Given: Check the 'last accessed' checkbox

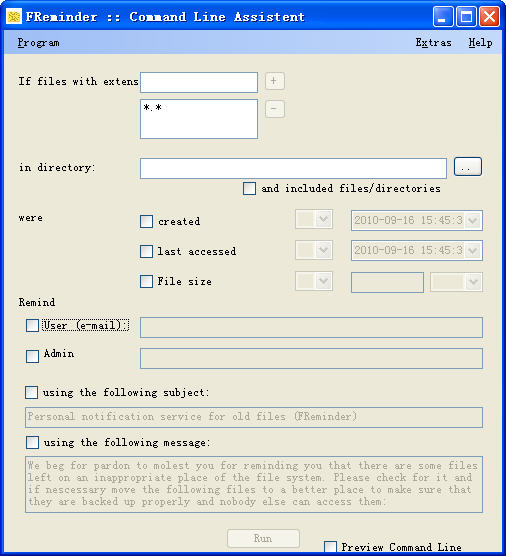Looking at the screenshot, I should [x=146, y=251].
